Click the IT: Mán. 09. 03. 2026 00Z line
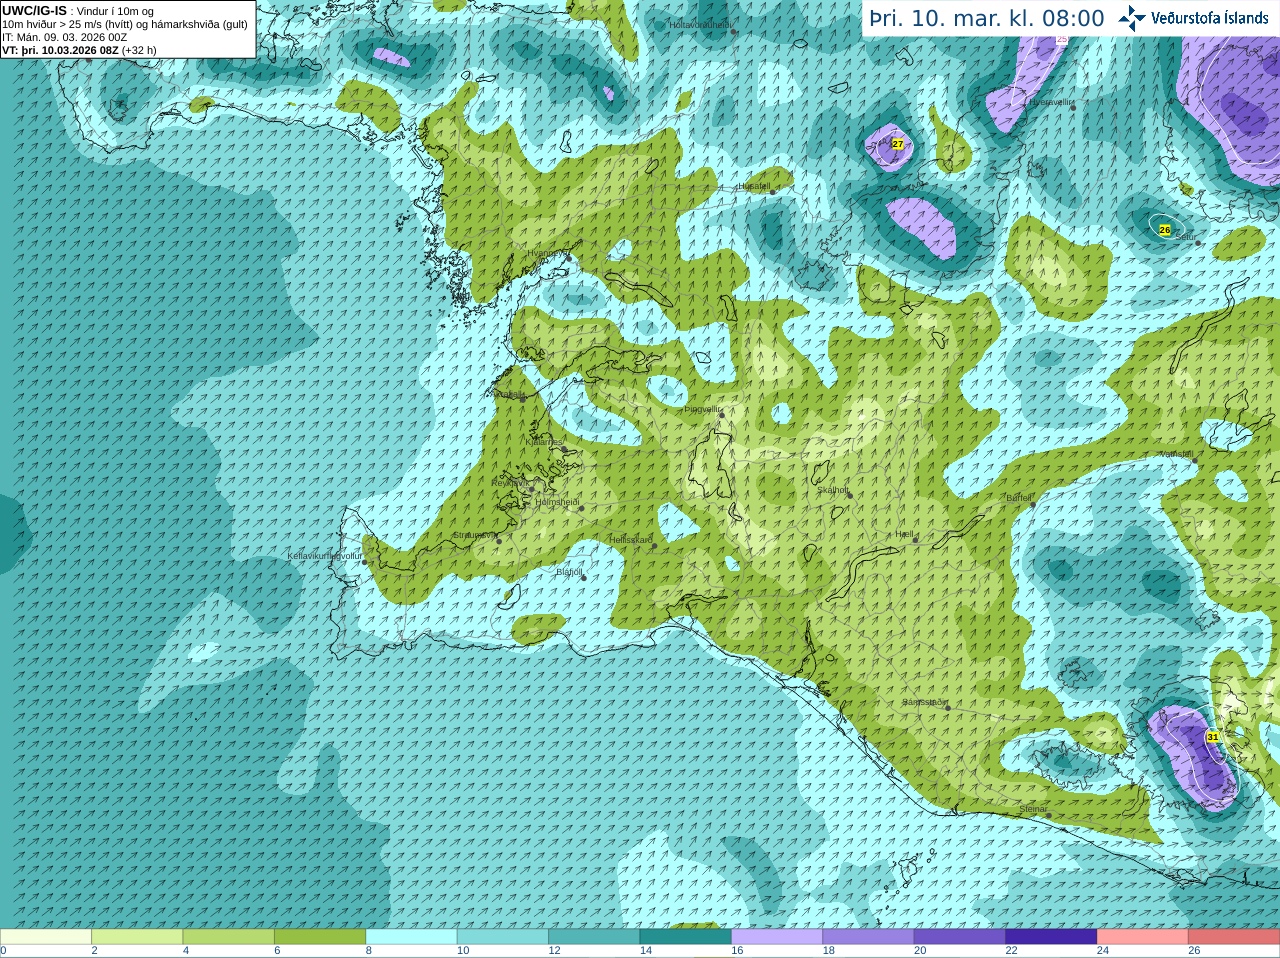1280x958 pixels. (65, 37)
